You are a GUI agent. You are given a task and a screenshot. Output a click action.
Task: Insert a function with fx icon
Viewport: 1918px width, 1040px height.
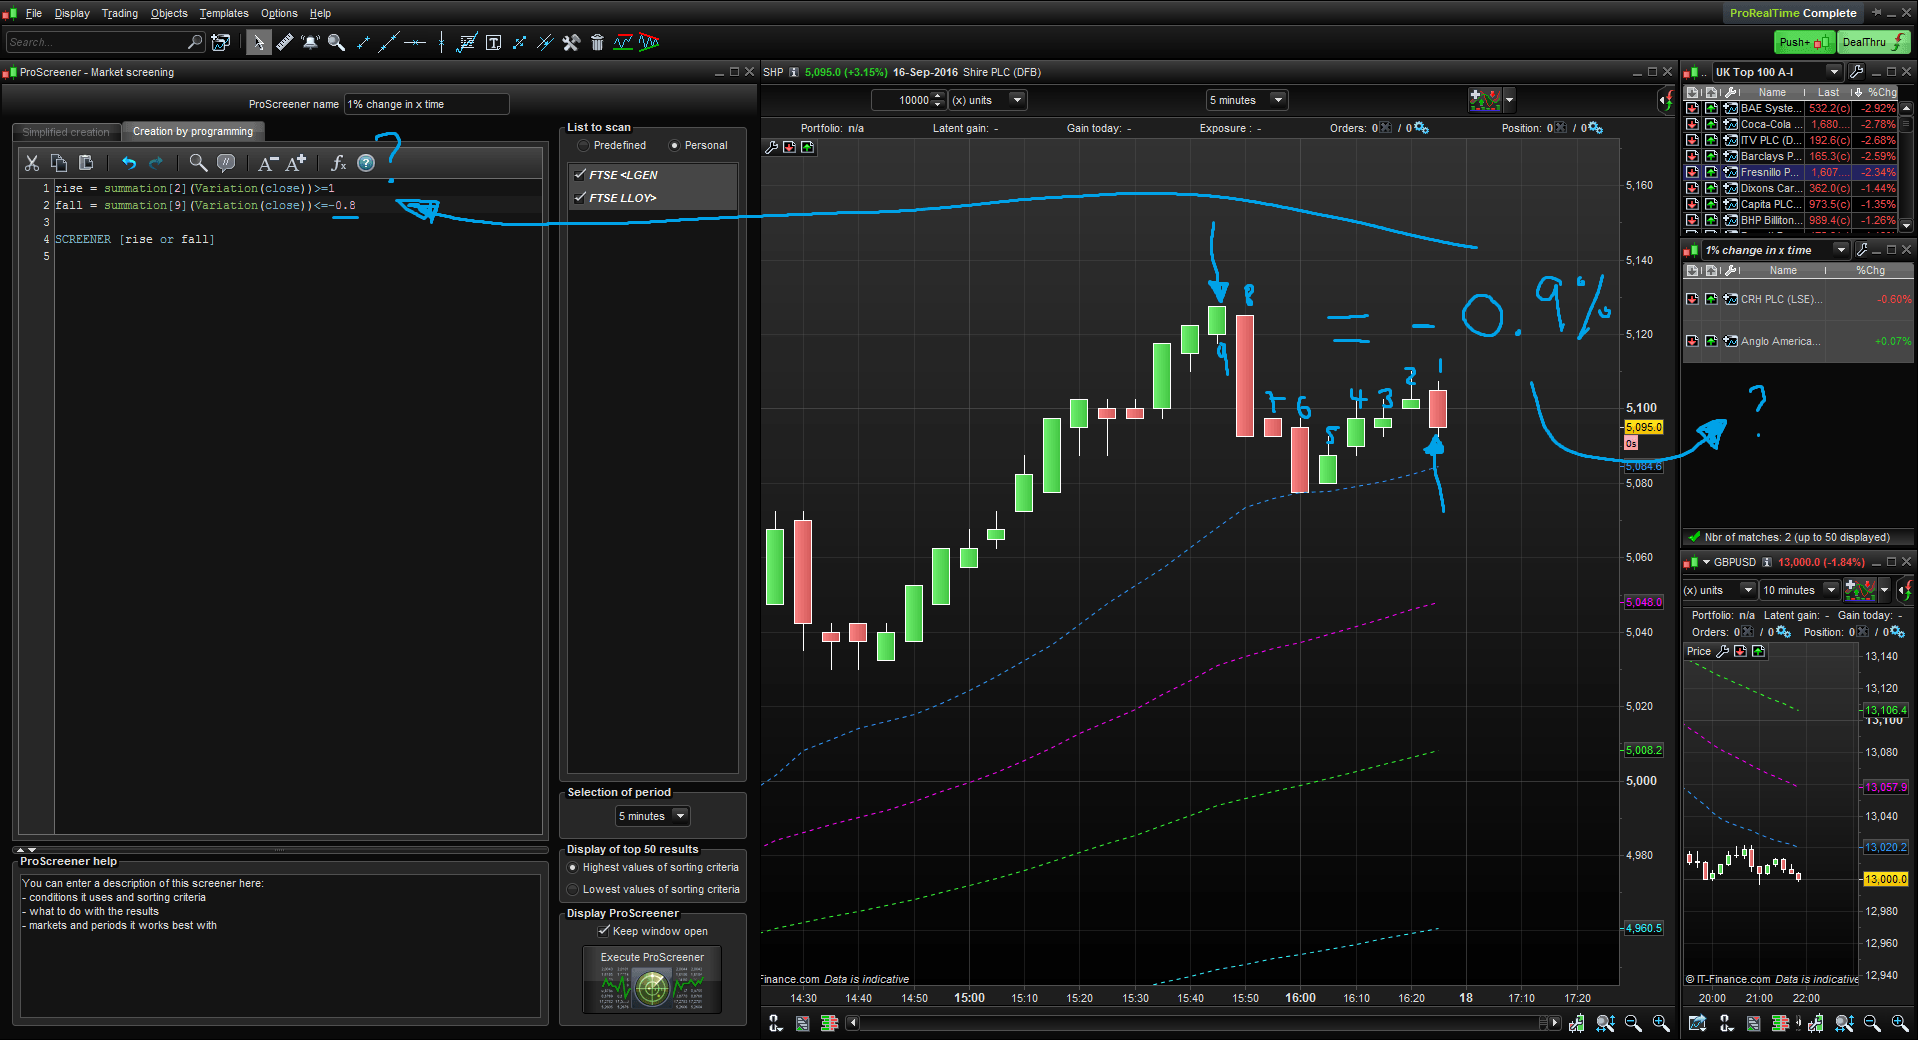pyautogui.click(x=338, y=163)
